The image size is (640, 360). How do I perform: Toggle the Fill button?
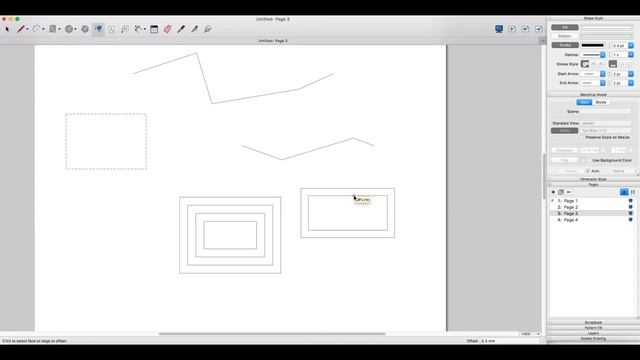[565, 27]
